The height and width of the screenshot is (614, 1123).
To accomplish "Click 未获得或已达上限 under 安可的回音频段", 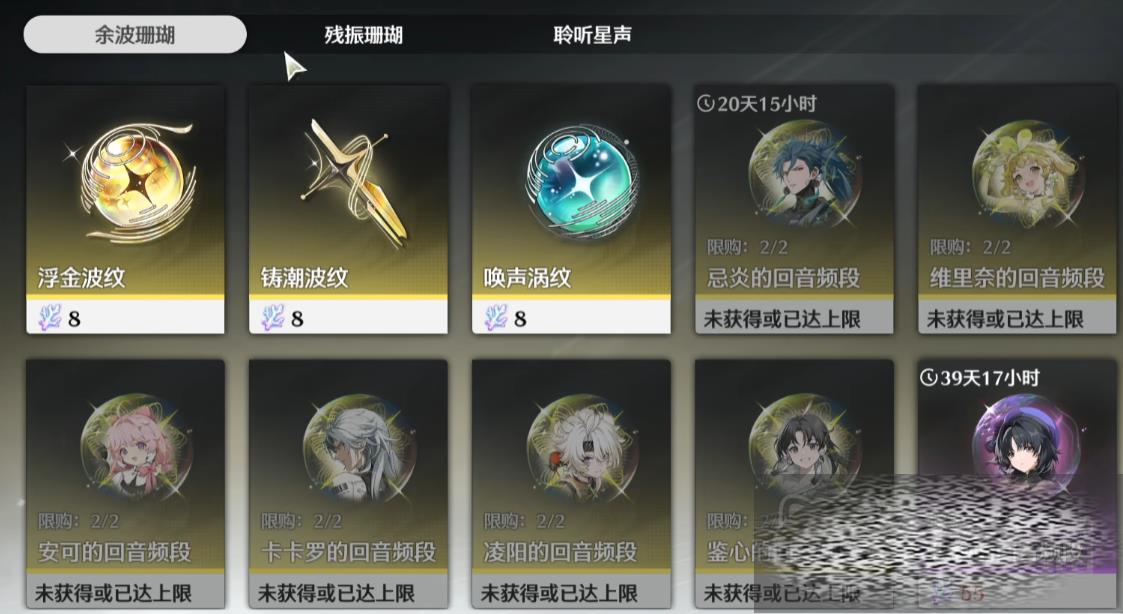I will (113, 593).
